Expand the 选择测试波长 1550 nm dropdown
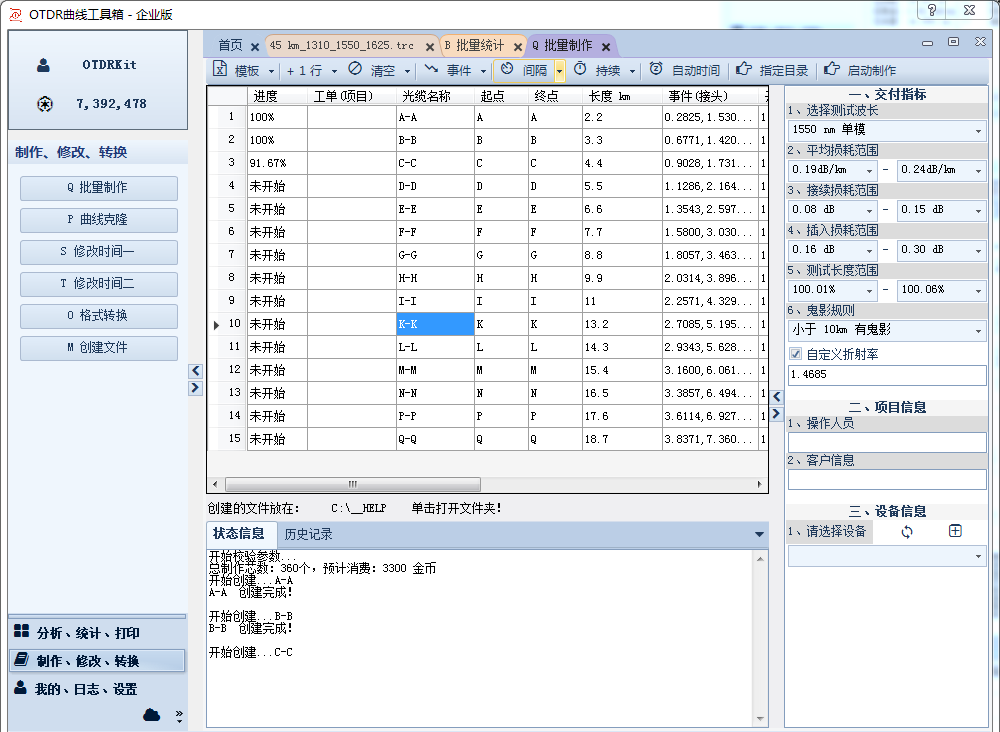Image resolution: width=1000 pixels, height=732 pixels. 977,130
